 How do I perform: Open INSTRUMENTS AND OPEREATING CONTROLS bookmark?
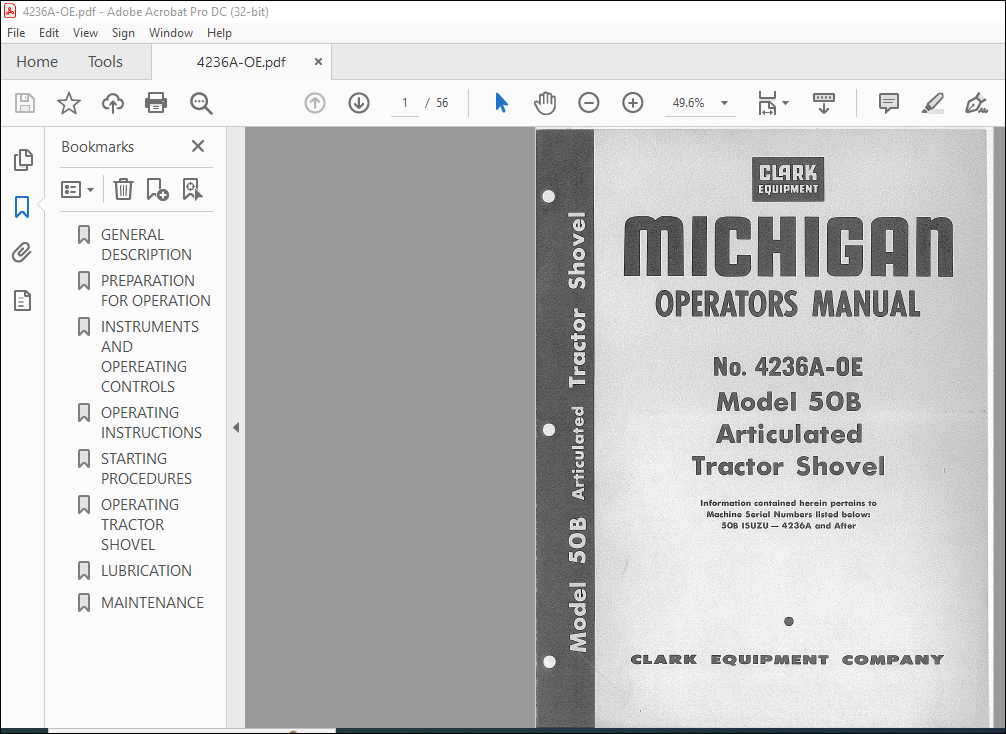[150, 357]
